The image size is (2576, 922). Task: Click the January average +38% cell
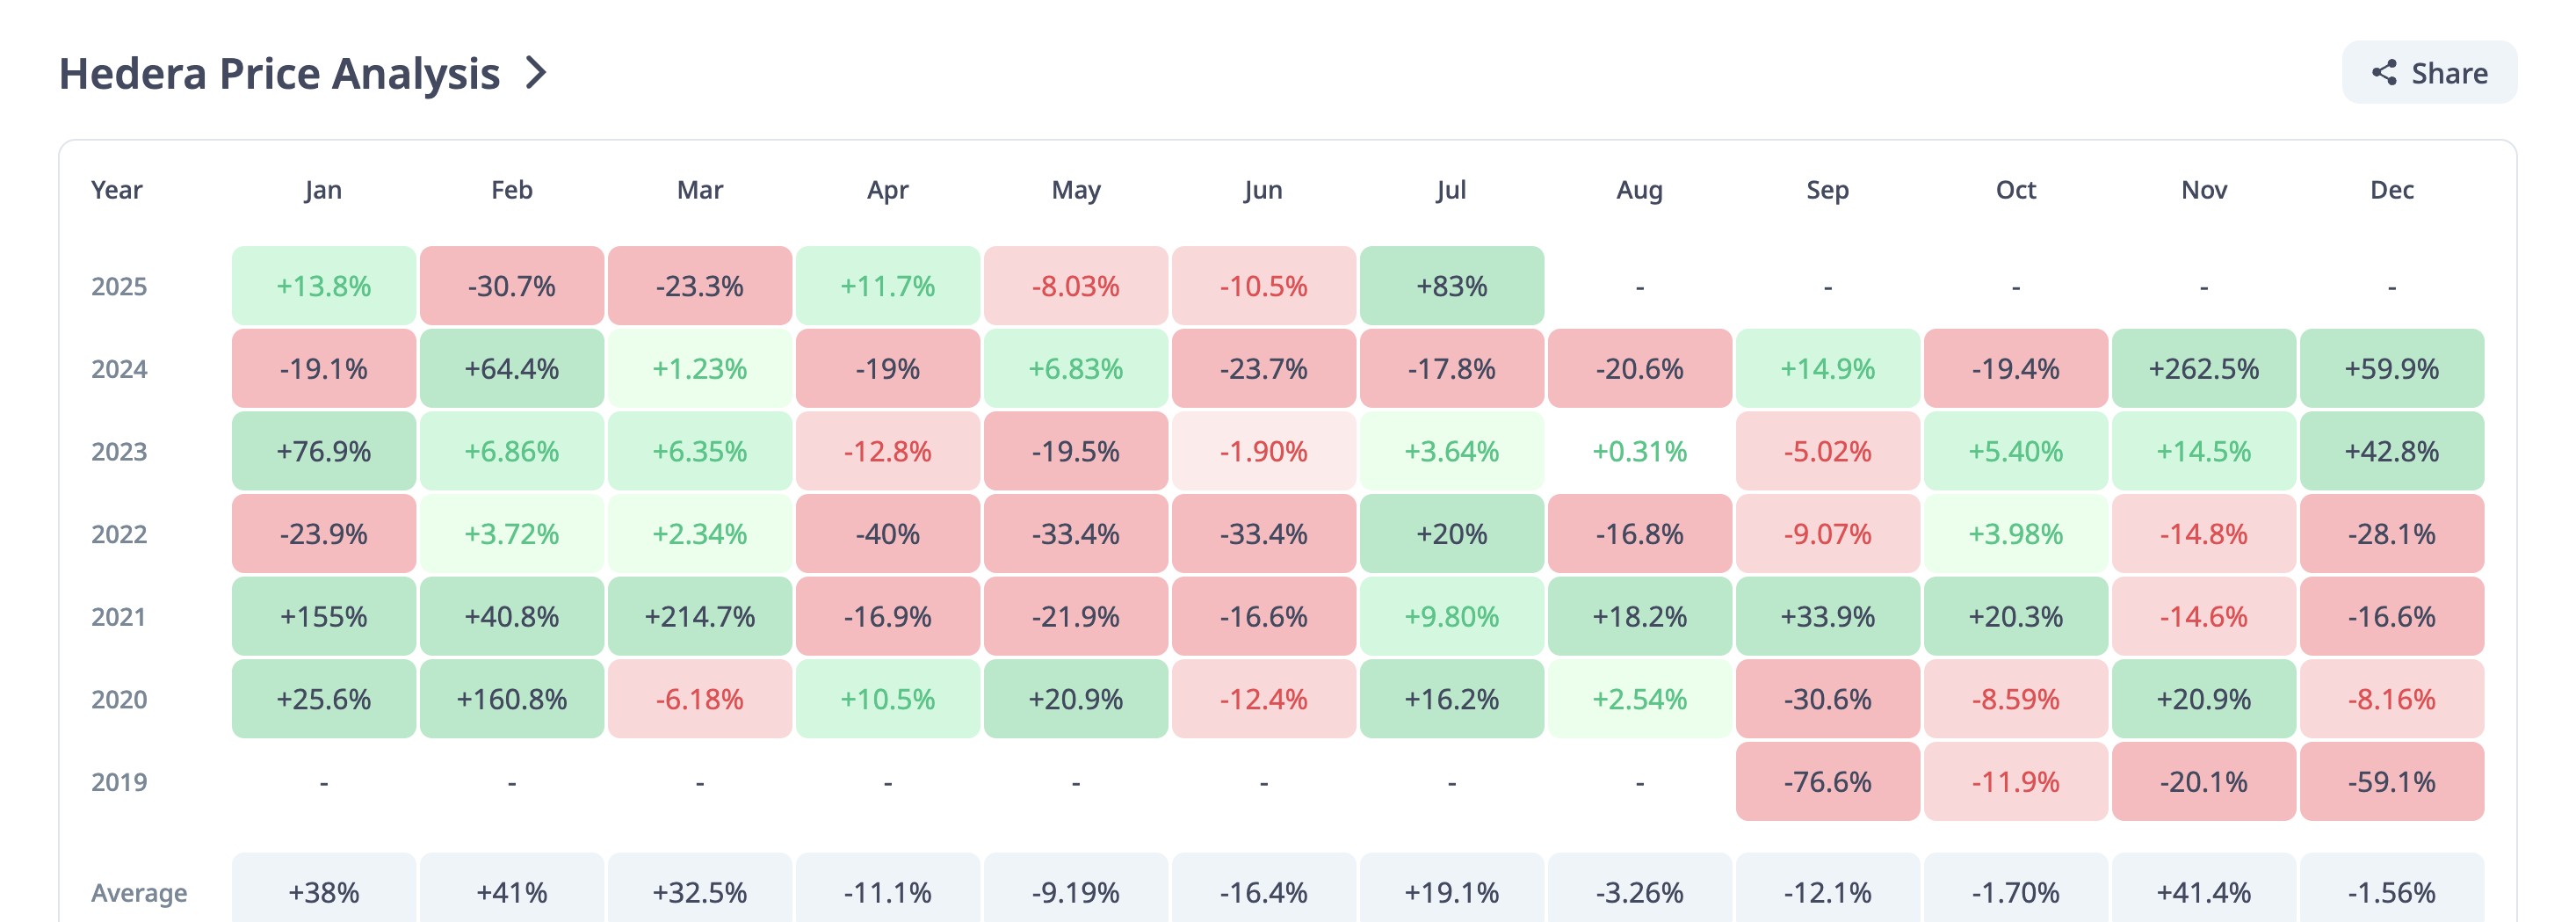[323, 891]
